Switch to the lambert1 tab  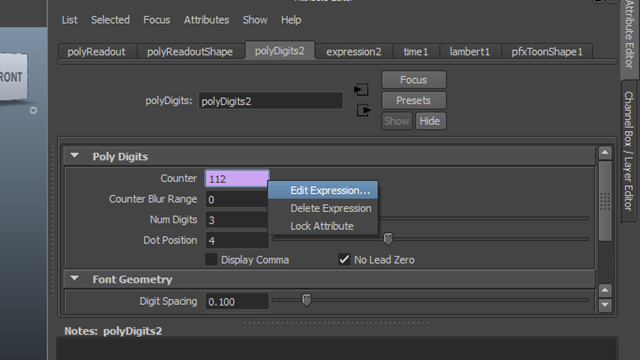point(469,52)
